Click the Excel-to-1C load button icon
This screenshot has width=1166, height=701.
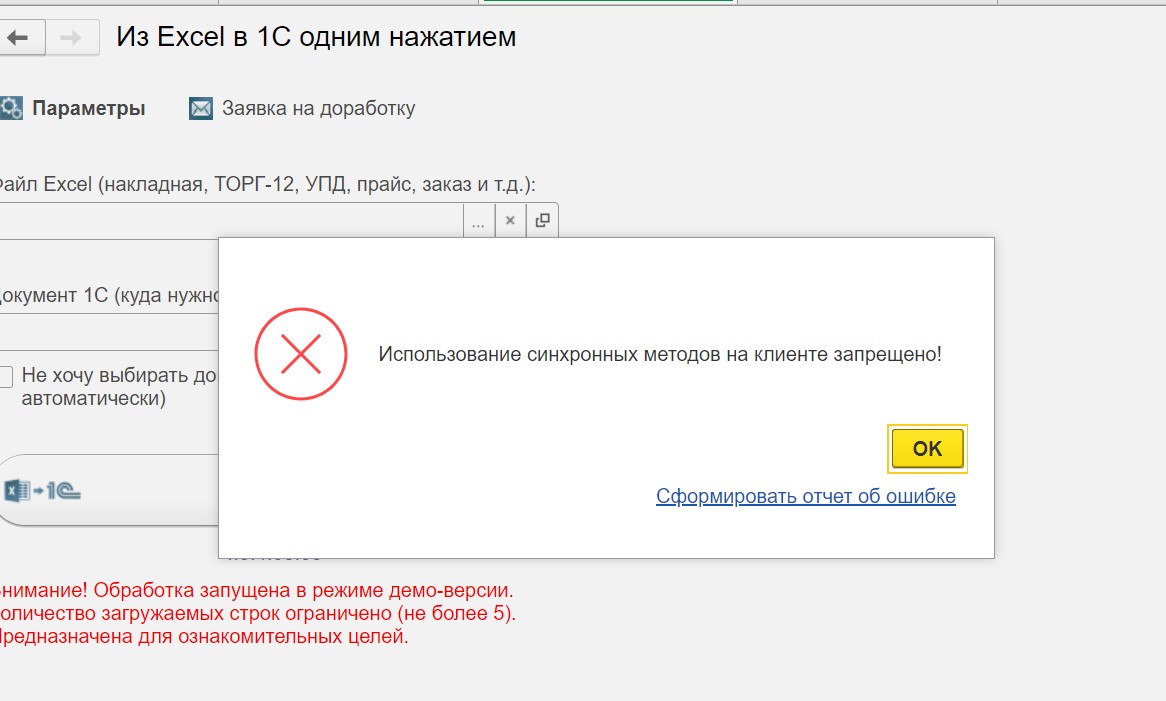42,491
